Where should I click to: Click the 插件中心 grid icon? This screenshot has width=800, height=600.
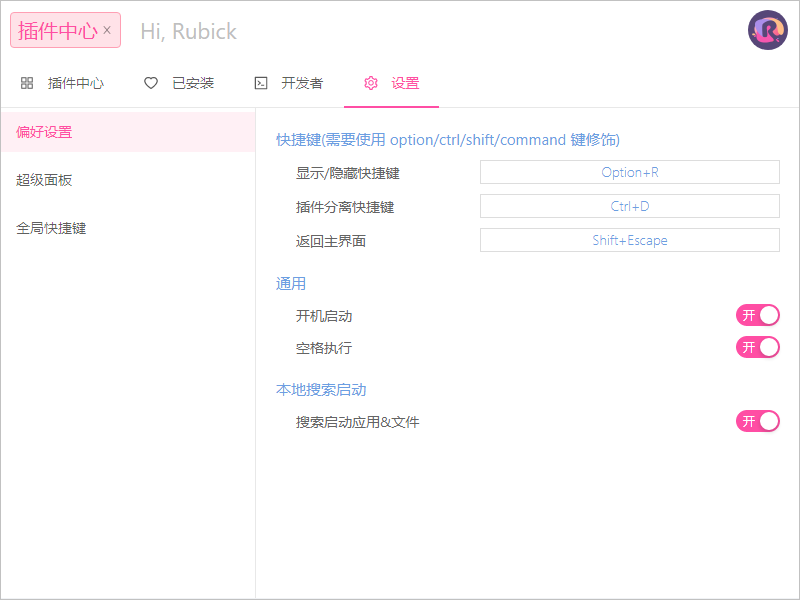(x=27, y=83)
